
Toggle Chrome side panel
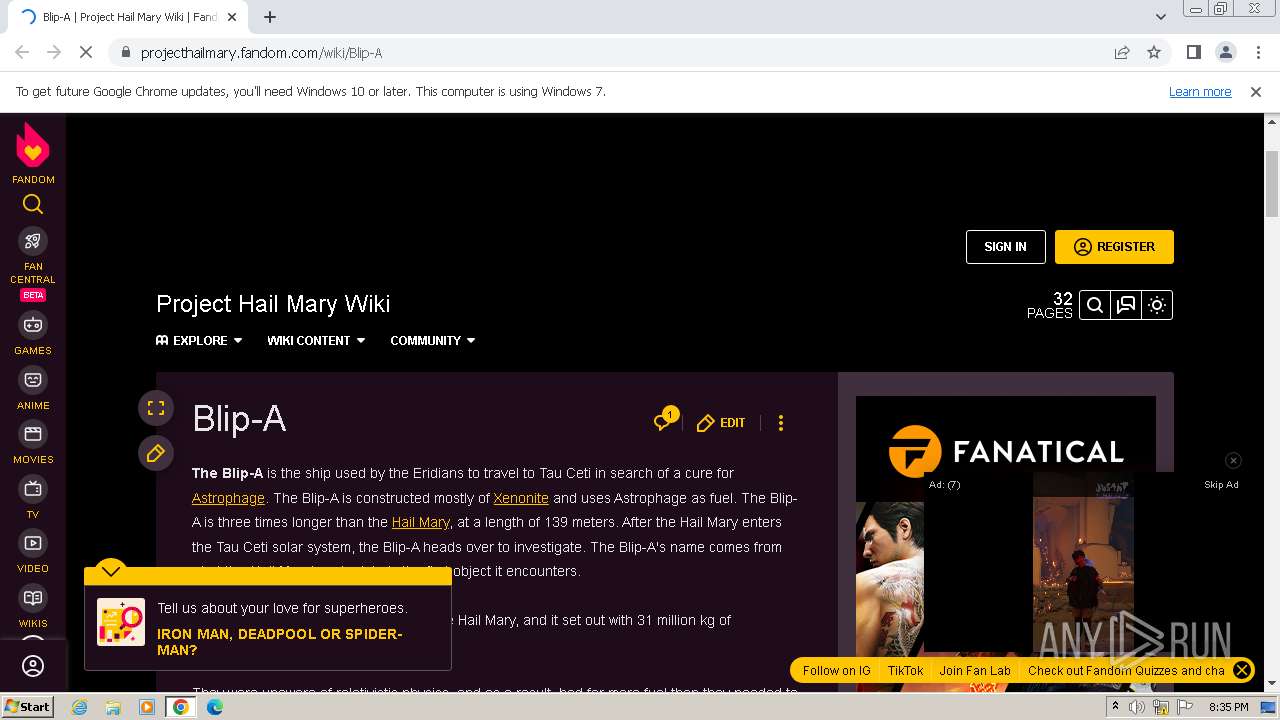pyautogui.click(x=1194, y=53)
